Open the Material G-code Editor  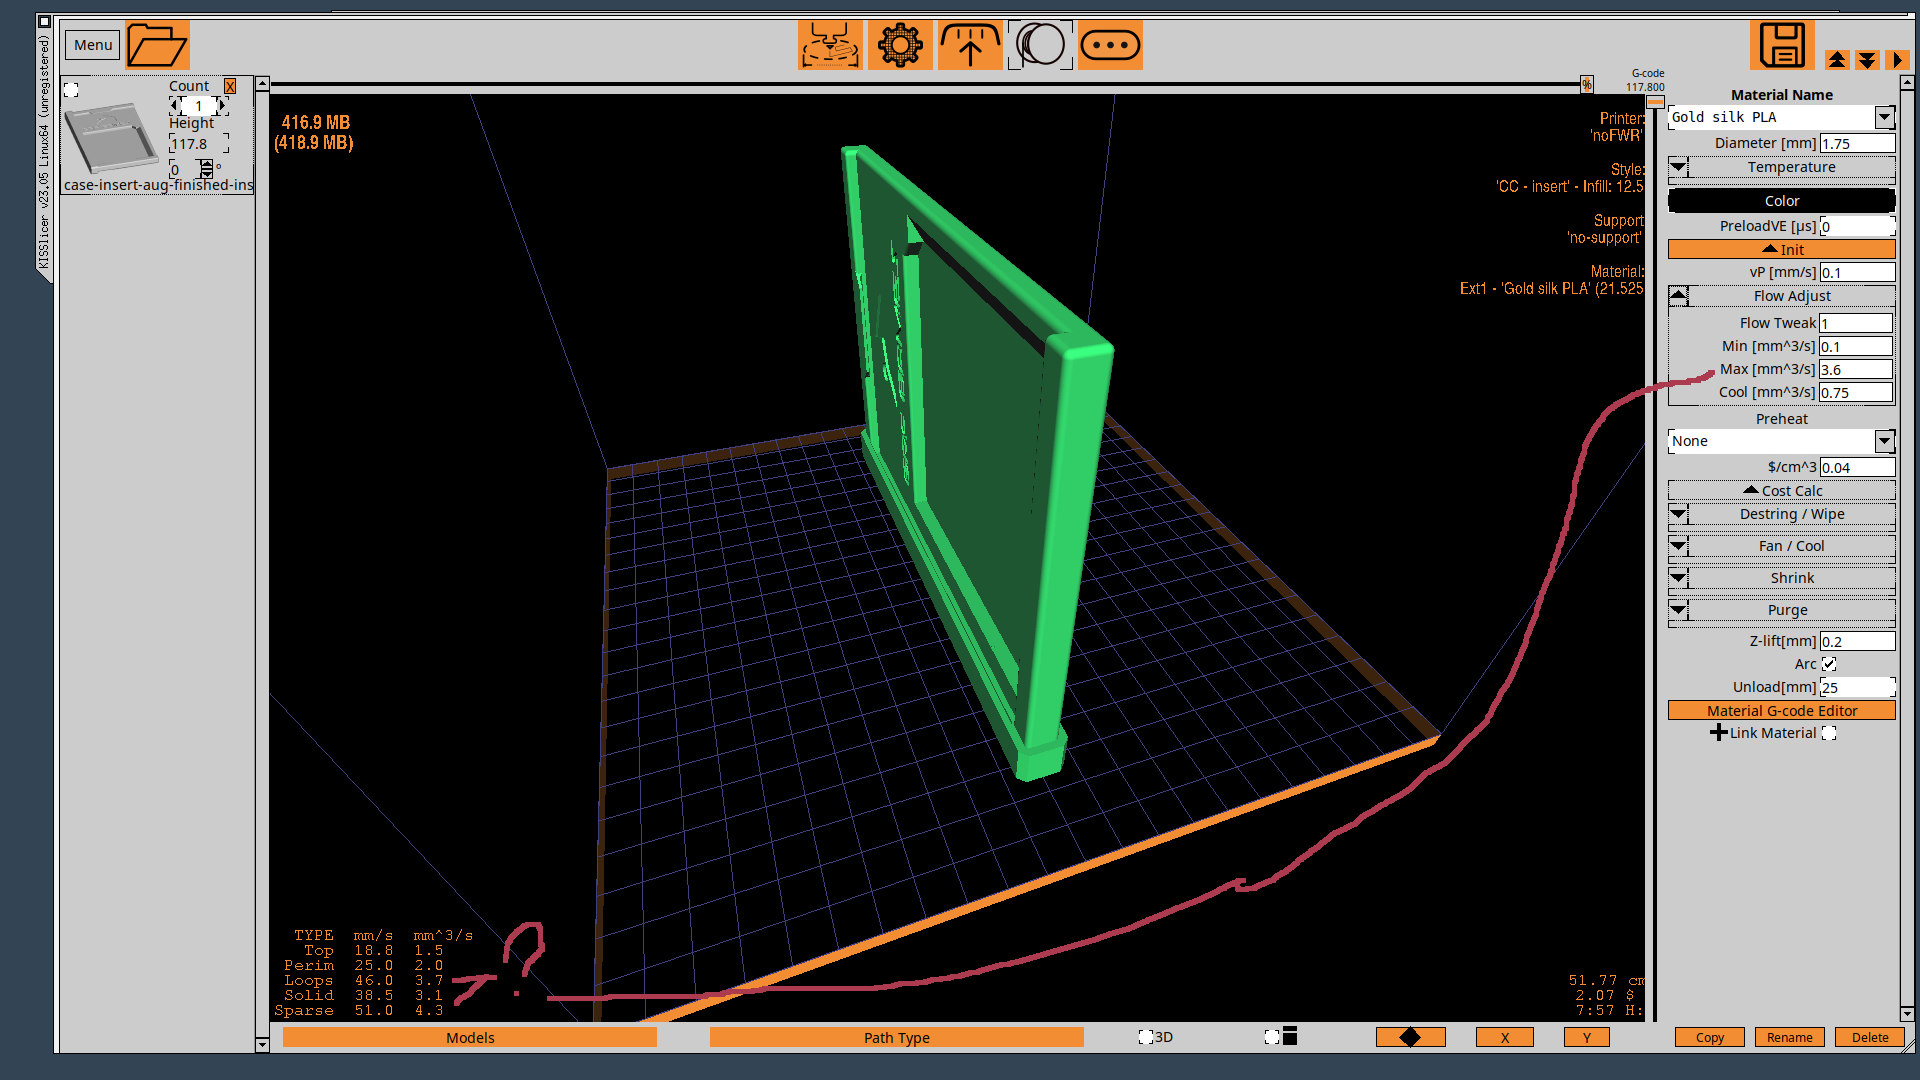point(1781,710)
